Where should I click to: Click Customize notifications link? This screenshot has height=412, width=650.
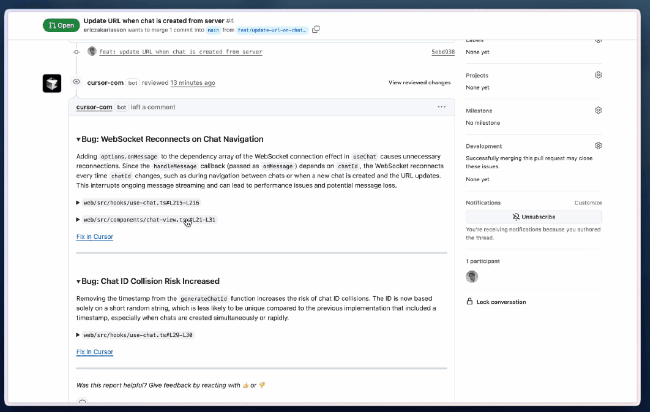(x=587, y=202)
